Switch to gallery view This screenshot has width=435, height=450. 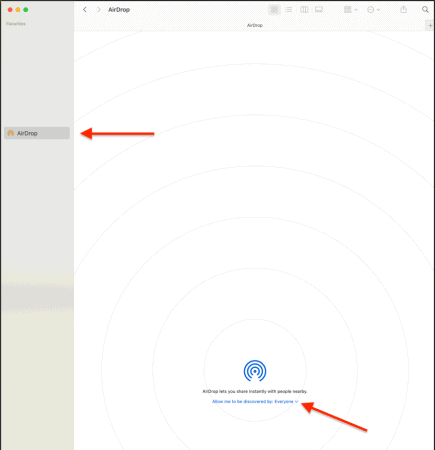(319, 10)
